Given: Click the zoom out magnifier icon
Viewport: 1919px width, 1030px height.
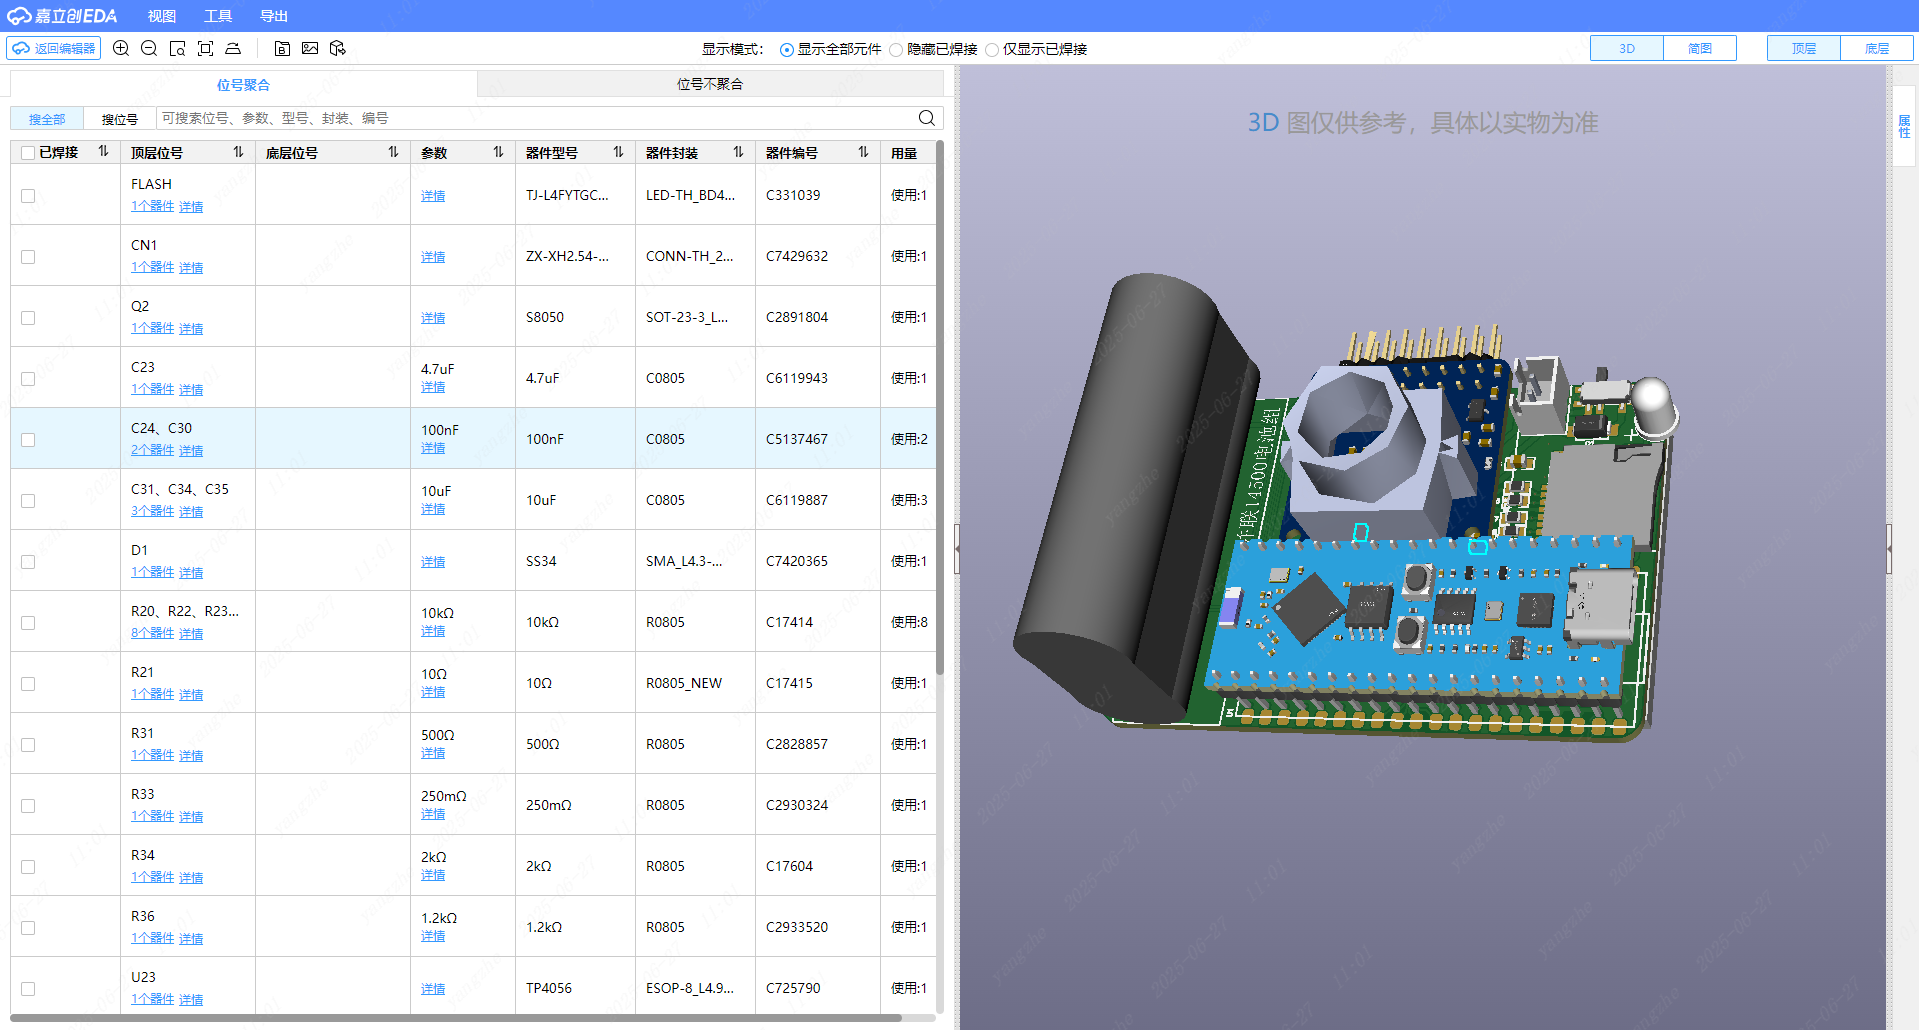Looking at the screenshot, I should [149, 48].
